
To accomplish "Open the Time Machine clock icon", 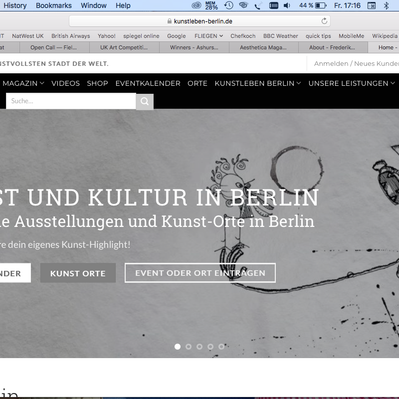I will tap(229, 5).
